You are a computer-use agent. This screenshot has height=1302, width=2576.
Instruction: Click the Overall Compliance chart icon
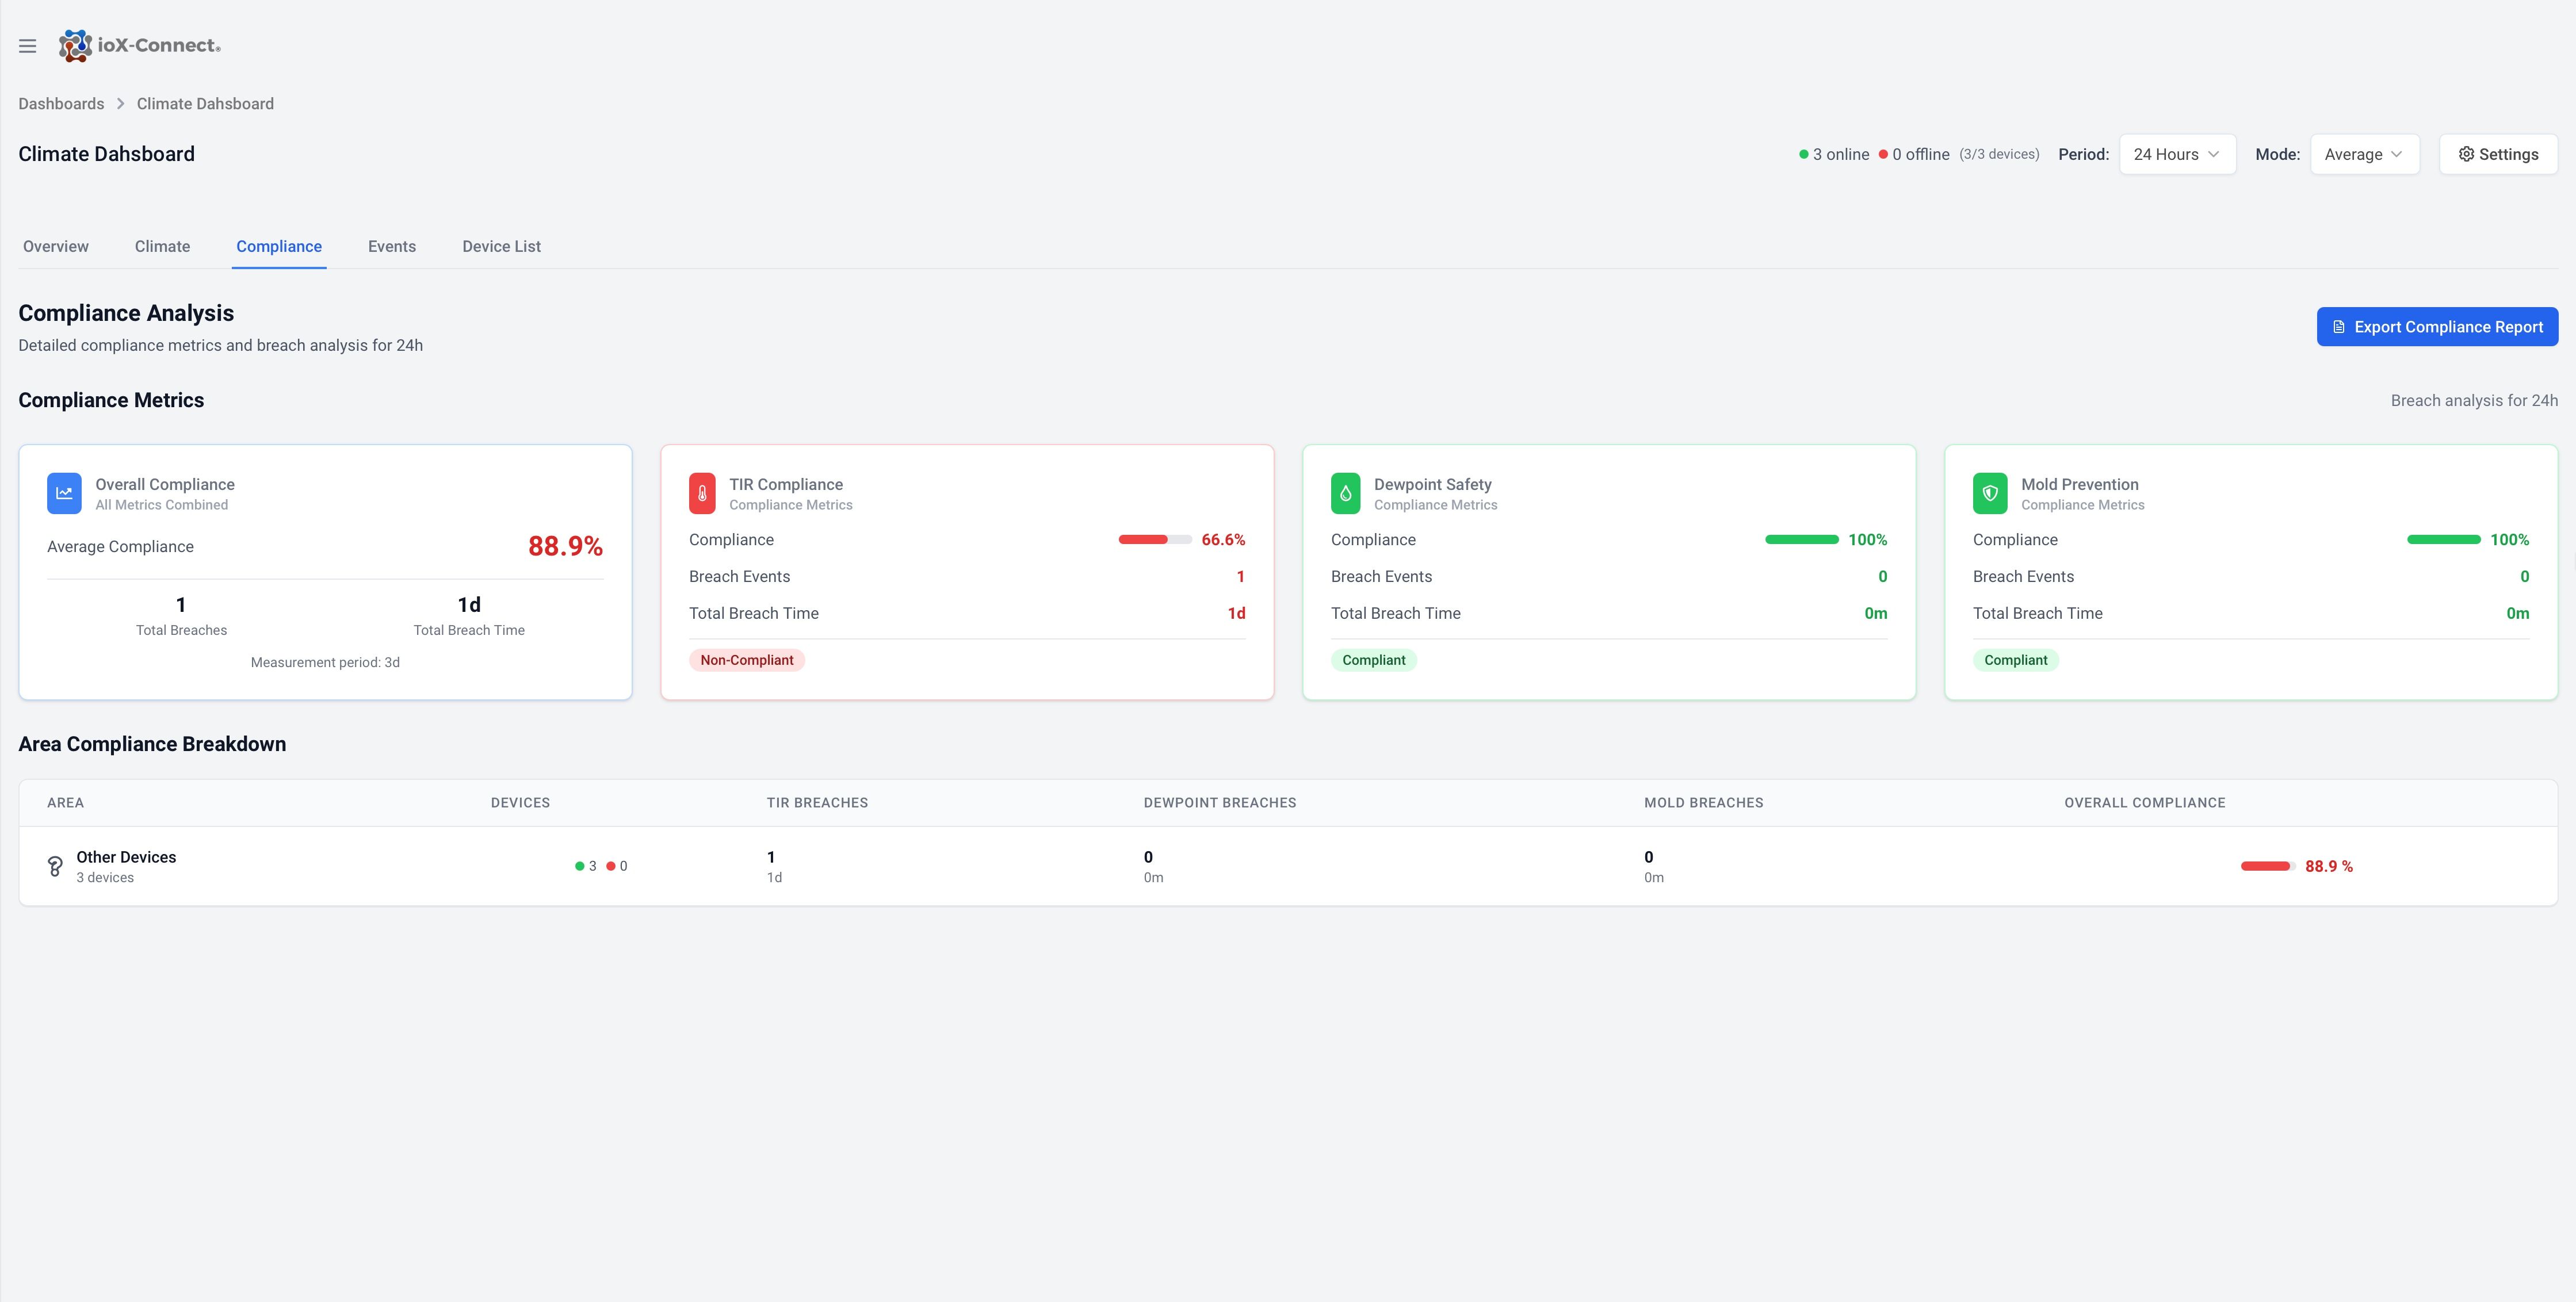coord(64,493)
